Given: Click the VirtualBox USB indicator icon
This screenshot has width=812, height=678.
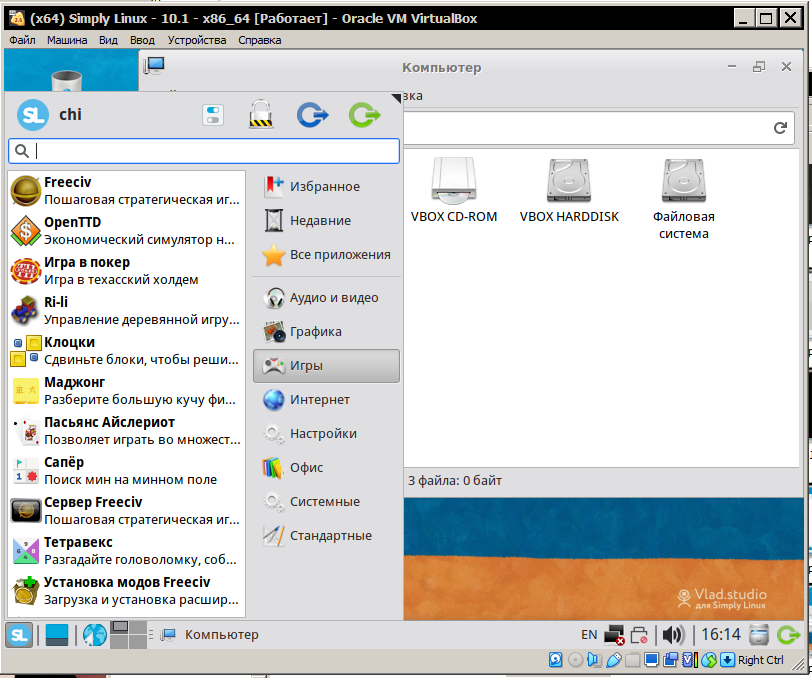Looking at the screenshot, I should coord(614,660).
